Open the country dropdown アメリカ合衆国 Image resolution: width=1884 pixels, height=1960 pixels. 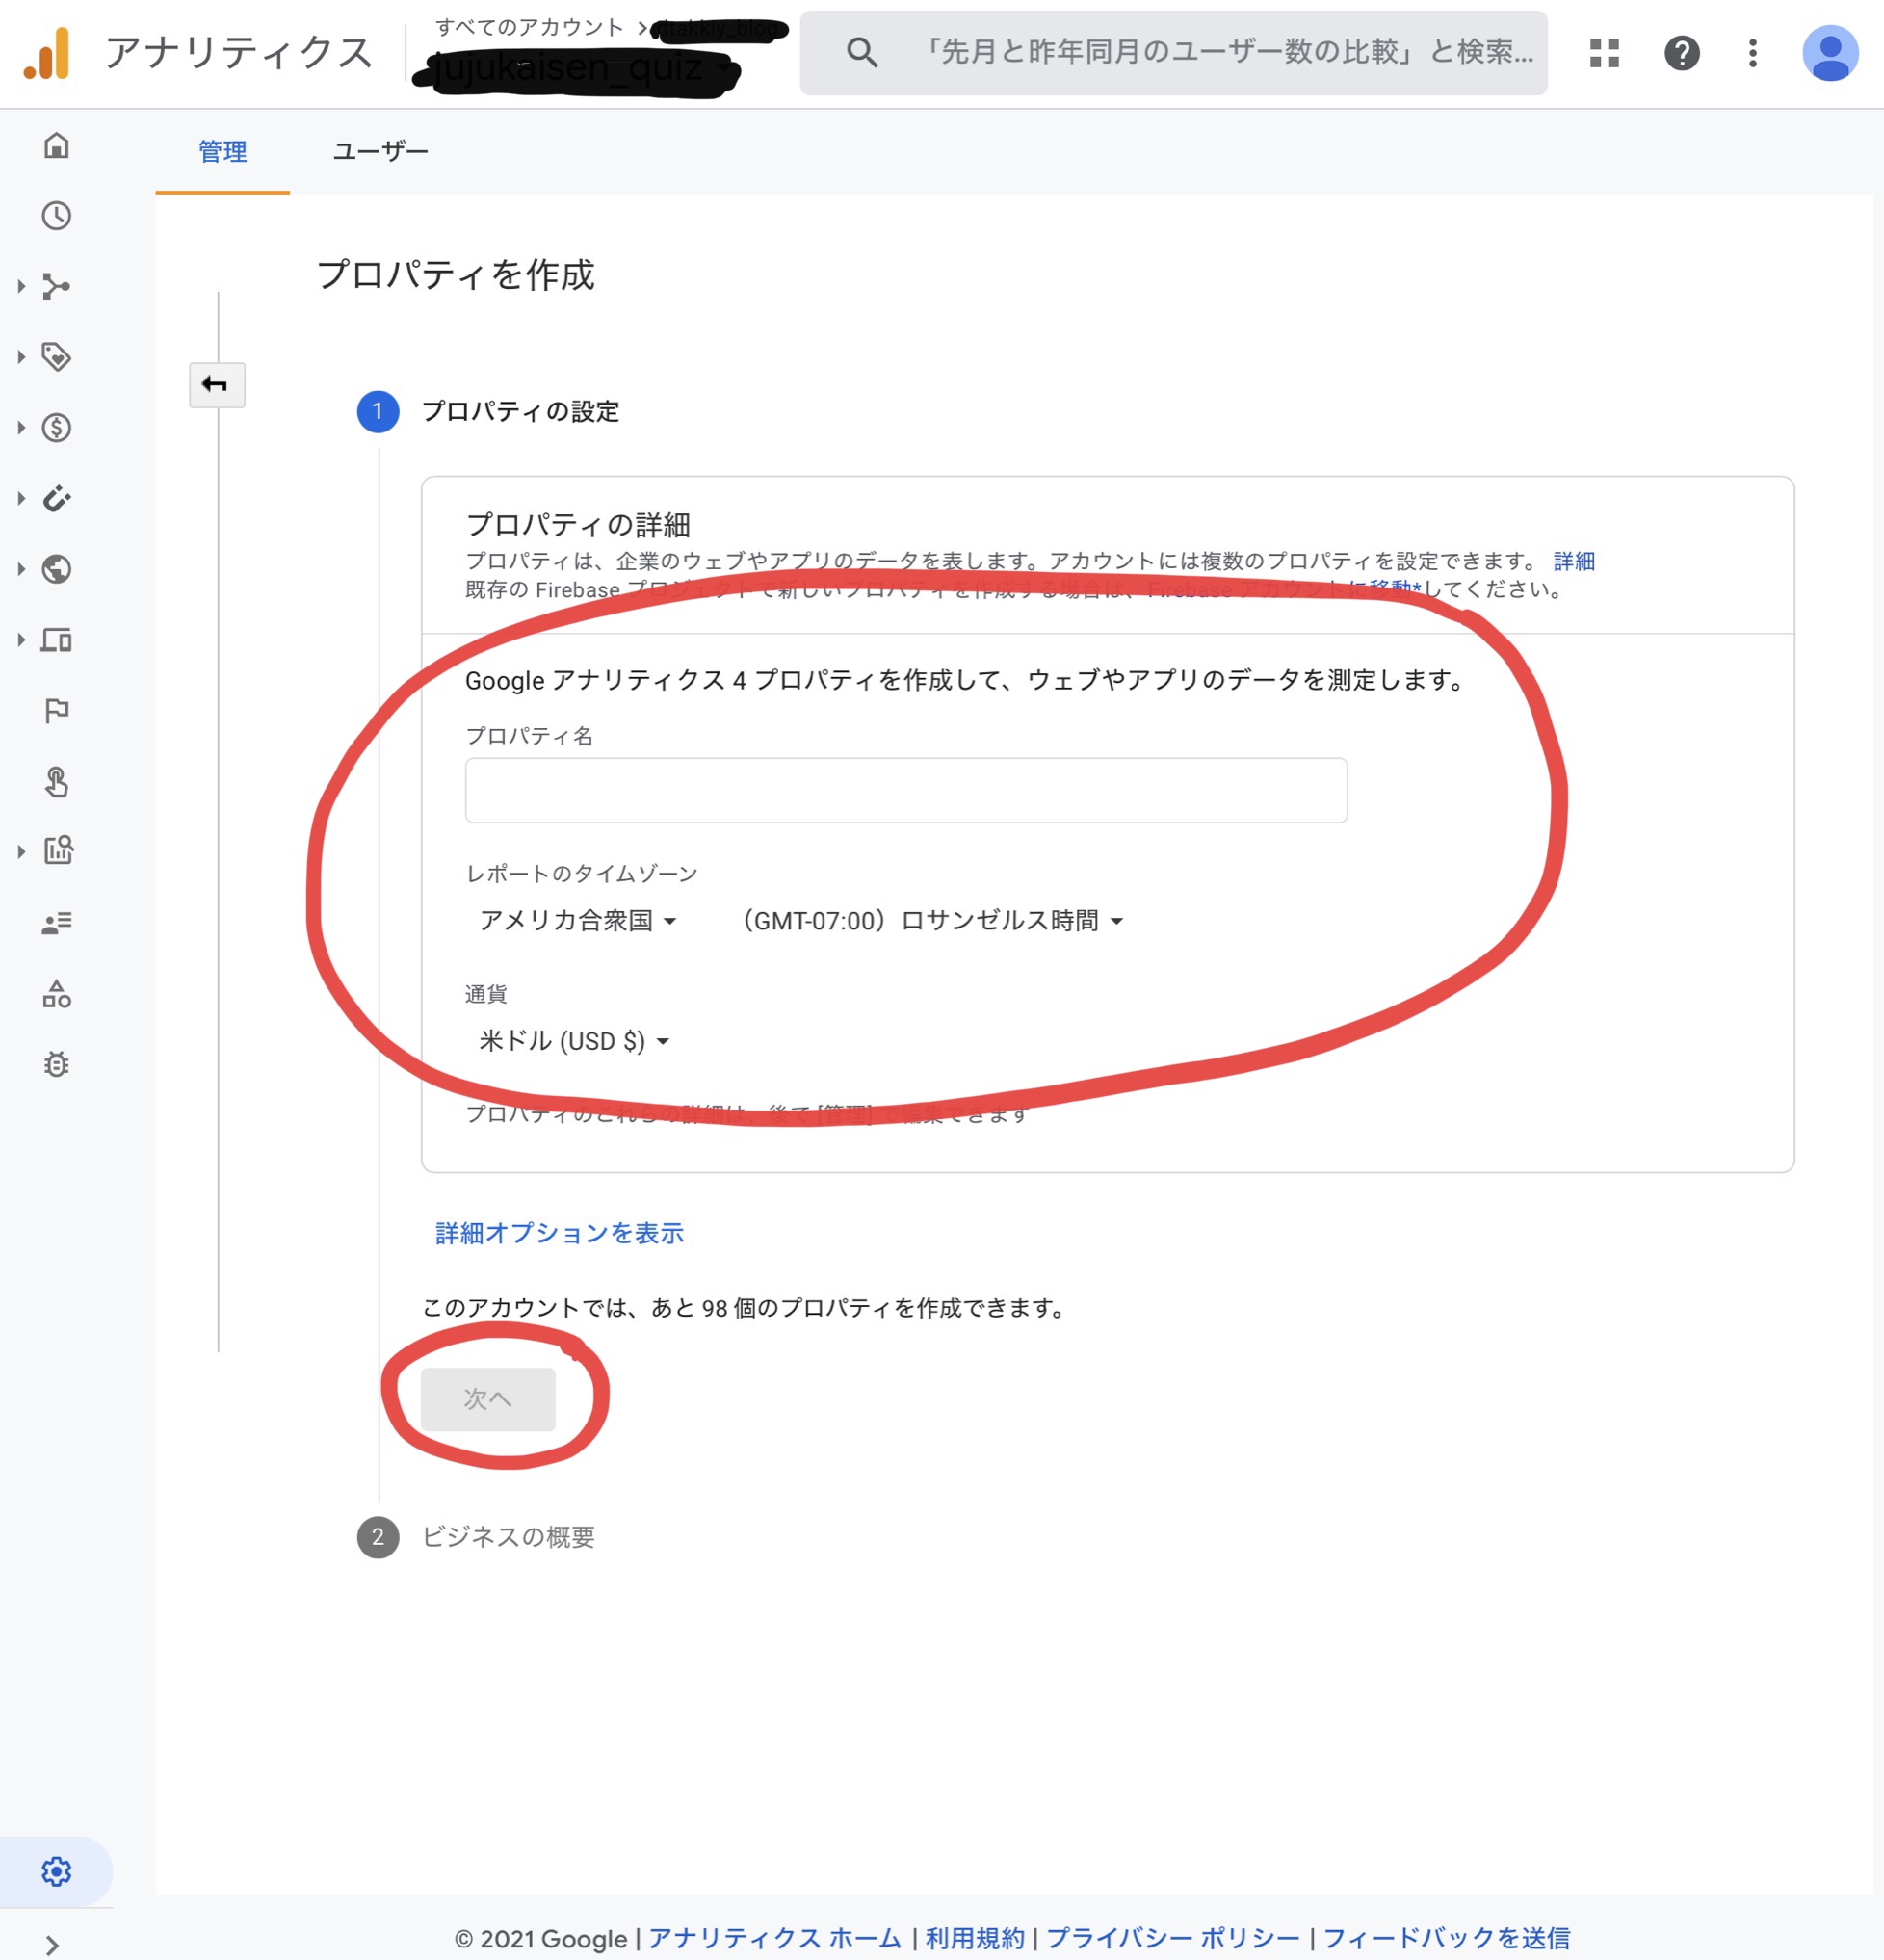coord(577,920)
